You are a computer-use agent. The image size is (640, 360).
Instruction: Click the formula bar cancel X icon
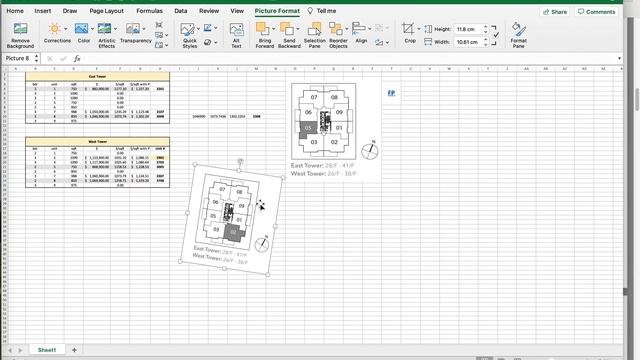tap(50, 59)
